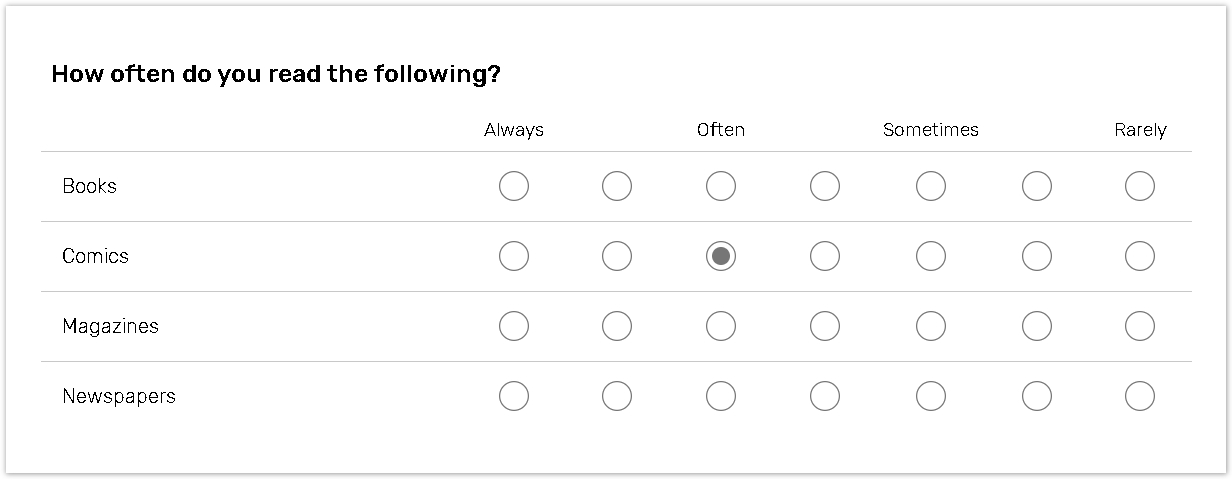Click the Sometimes column header
The width and height of the screenshot is (1232, 479).
pos(930,130)
